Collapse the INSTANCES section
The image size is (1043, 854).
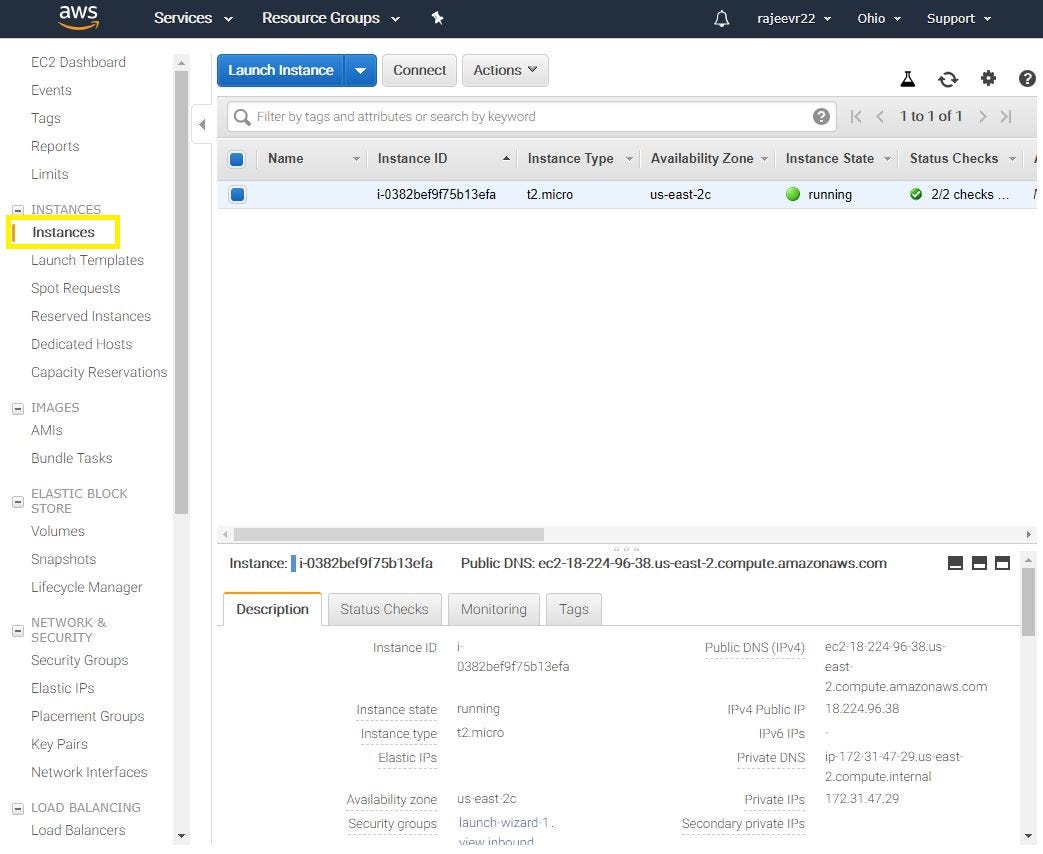pos(16,209)
